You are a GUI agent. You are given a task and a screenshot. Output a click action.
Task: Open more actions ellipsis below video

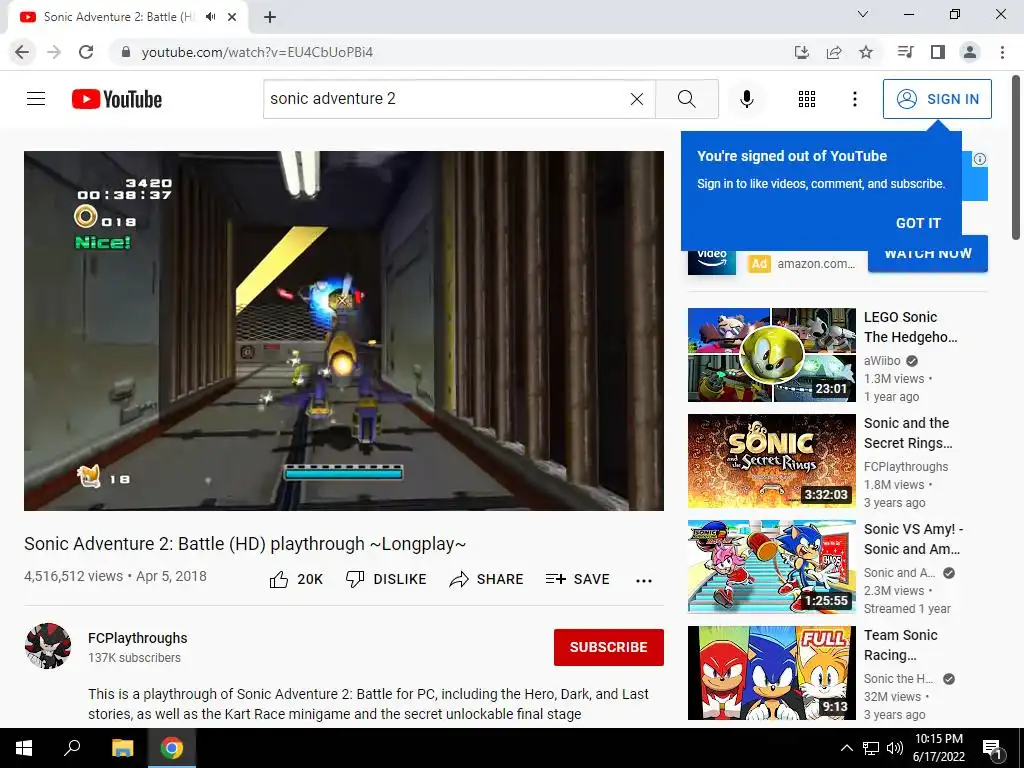[644, 581]
